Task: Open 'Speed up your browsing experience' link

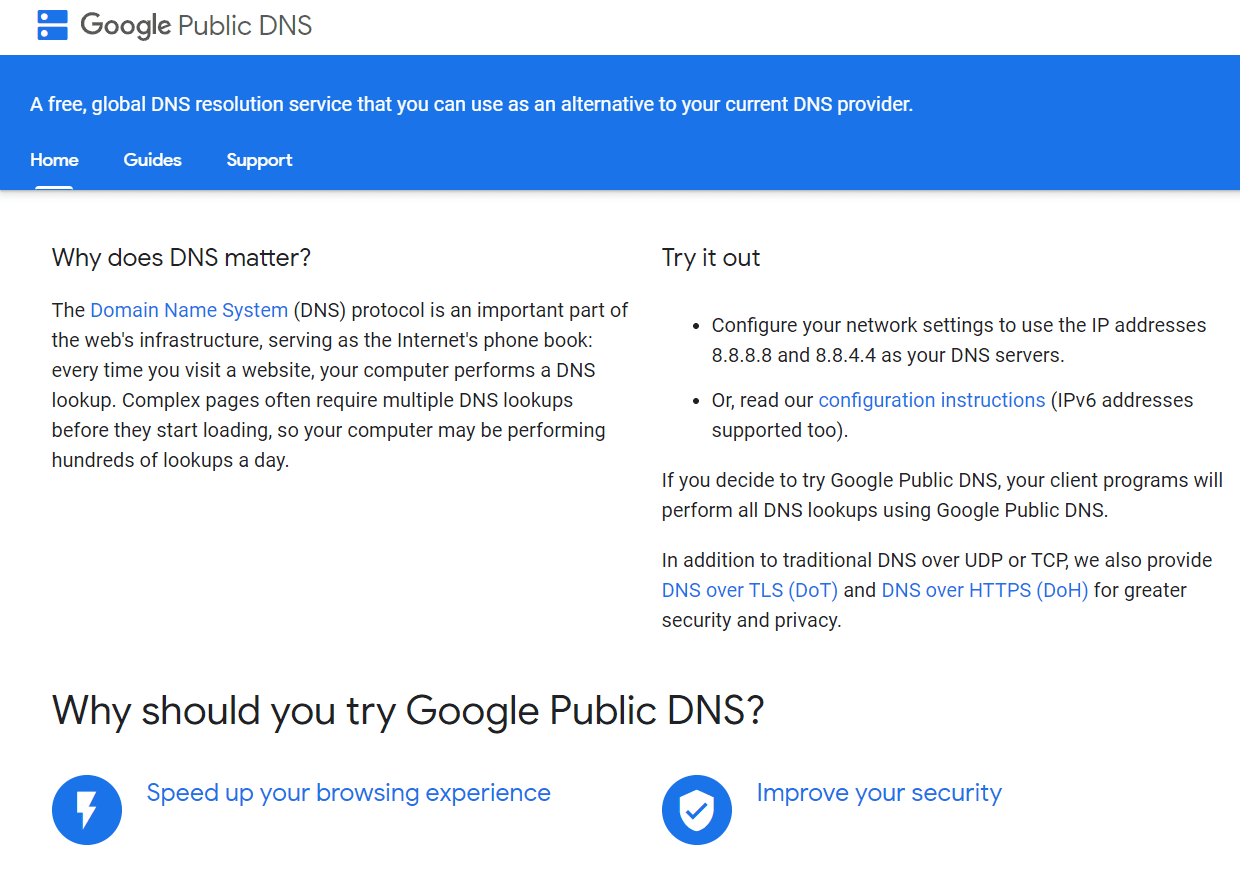Action: 348,793
